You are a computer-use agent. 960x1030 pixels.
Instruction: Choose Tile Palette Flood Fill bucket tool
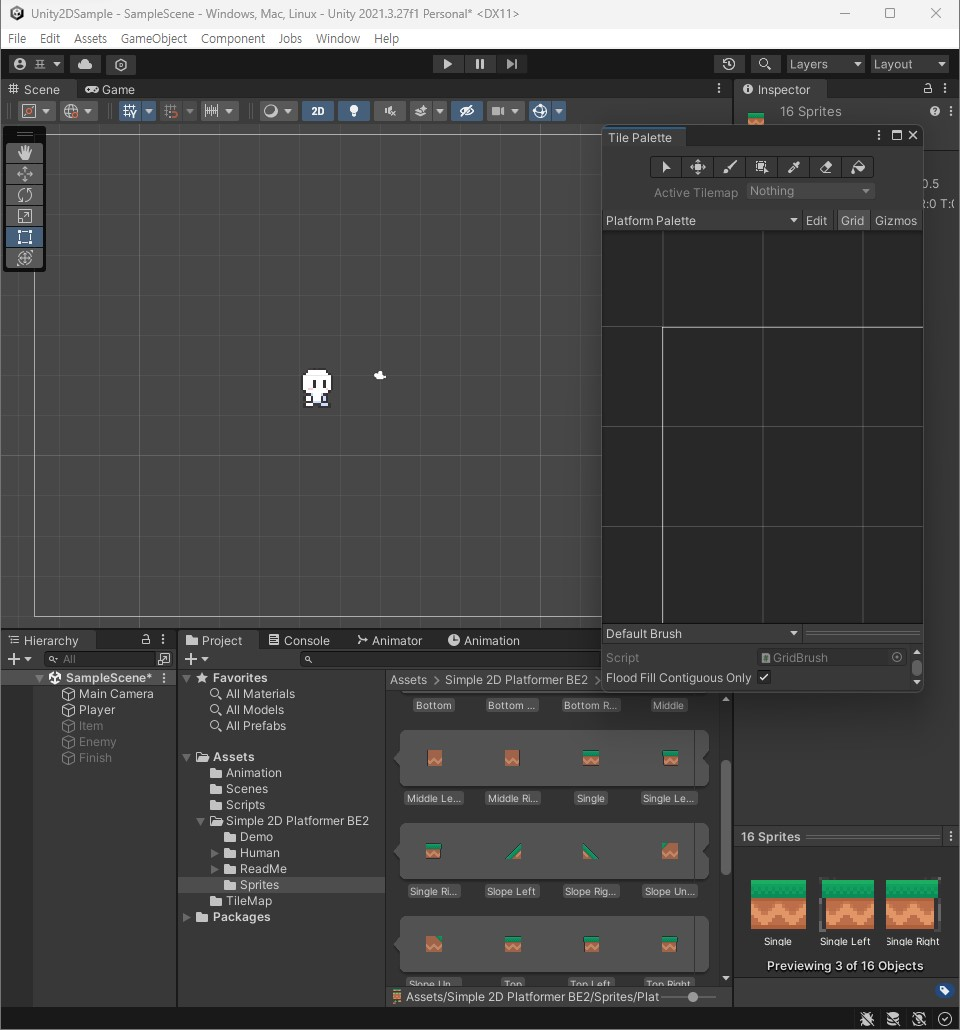(857, 168)
